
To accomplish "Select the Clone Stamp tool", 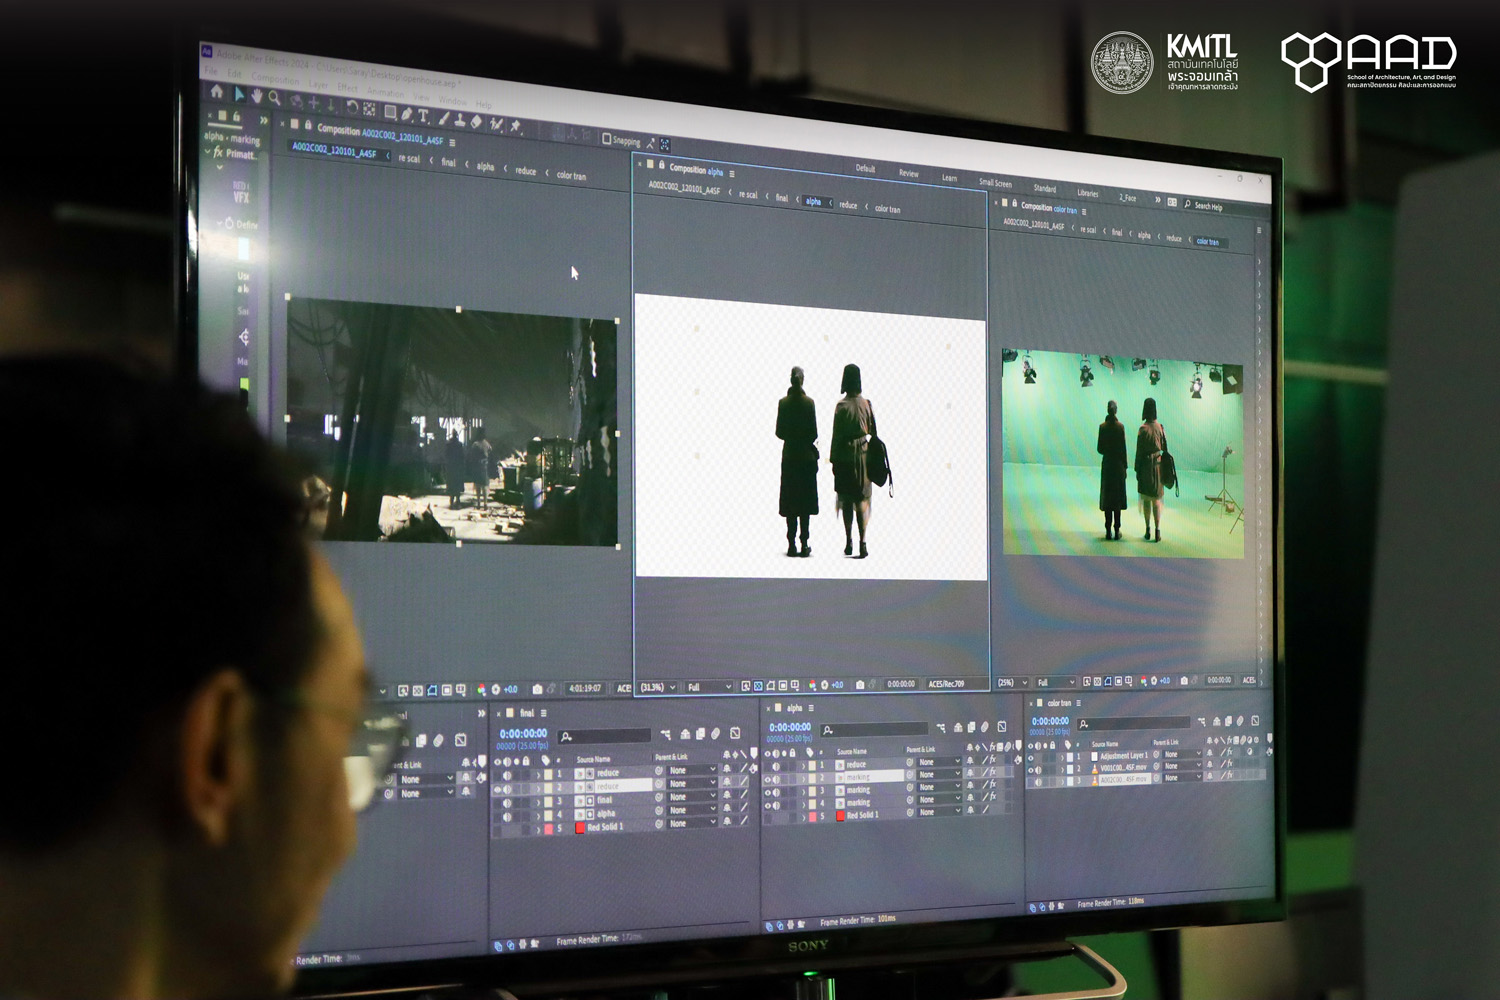I will pyautogui.click(x=459, y=120).
